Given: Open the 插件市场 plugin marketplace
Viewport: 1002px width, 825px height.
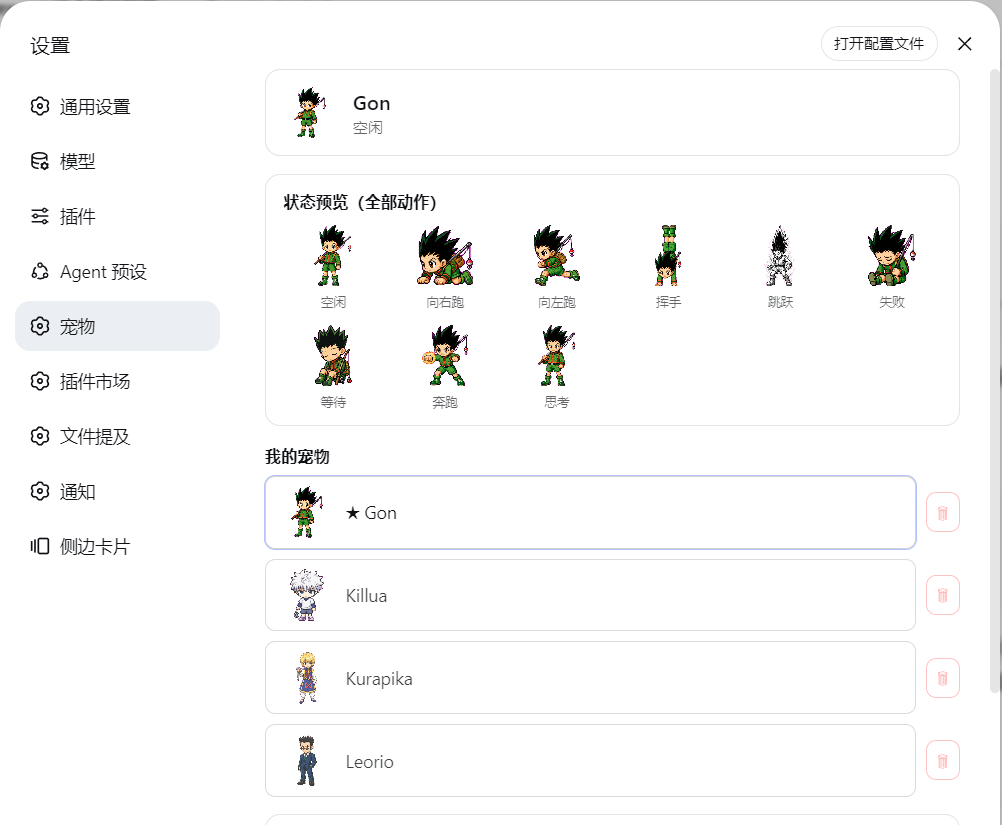Looking at the screenshot, I should [117, 382].
